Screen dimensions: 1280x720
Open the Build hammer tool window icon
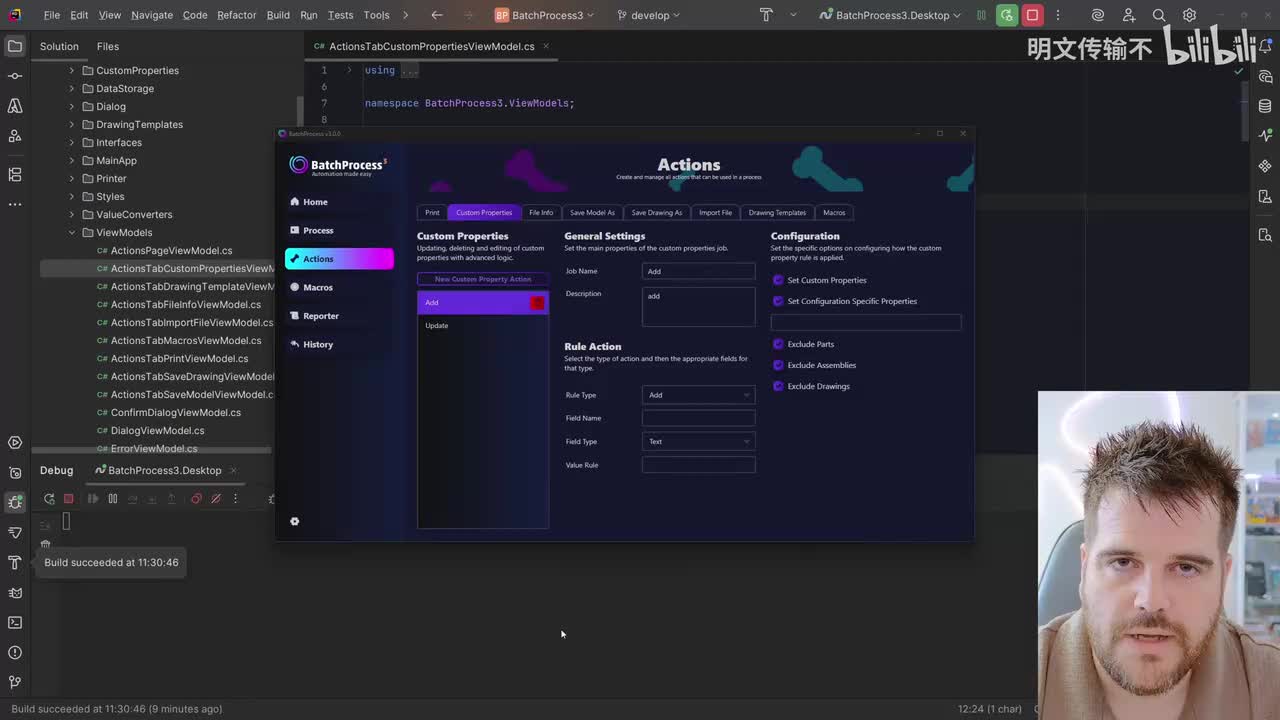tap(15, 563)
